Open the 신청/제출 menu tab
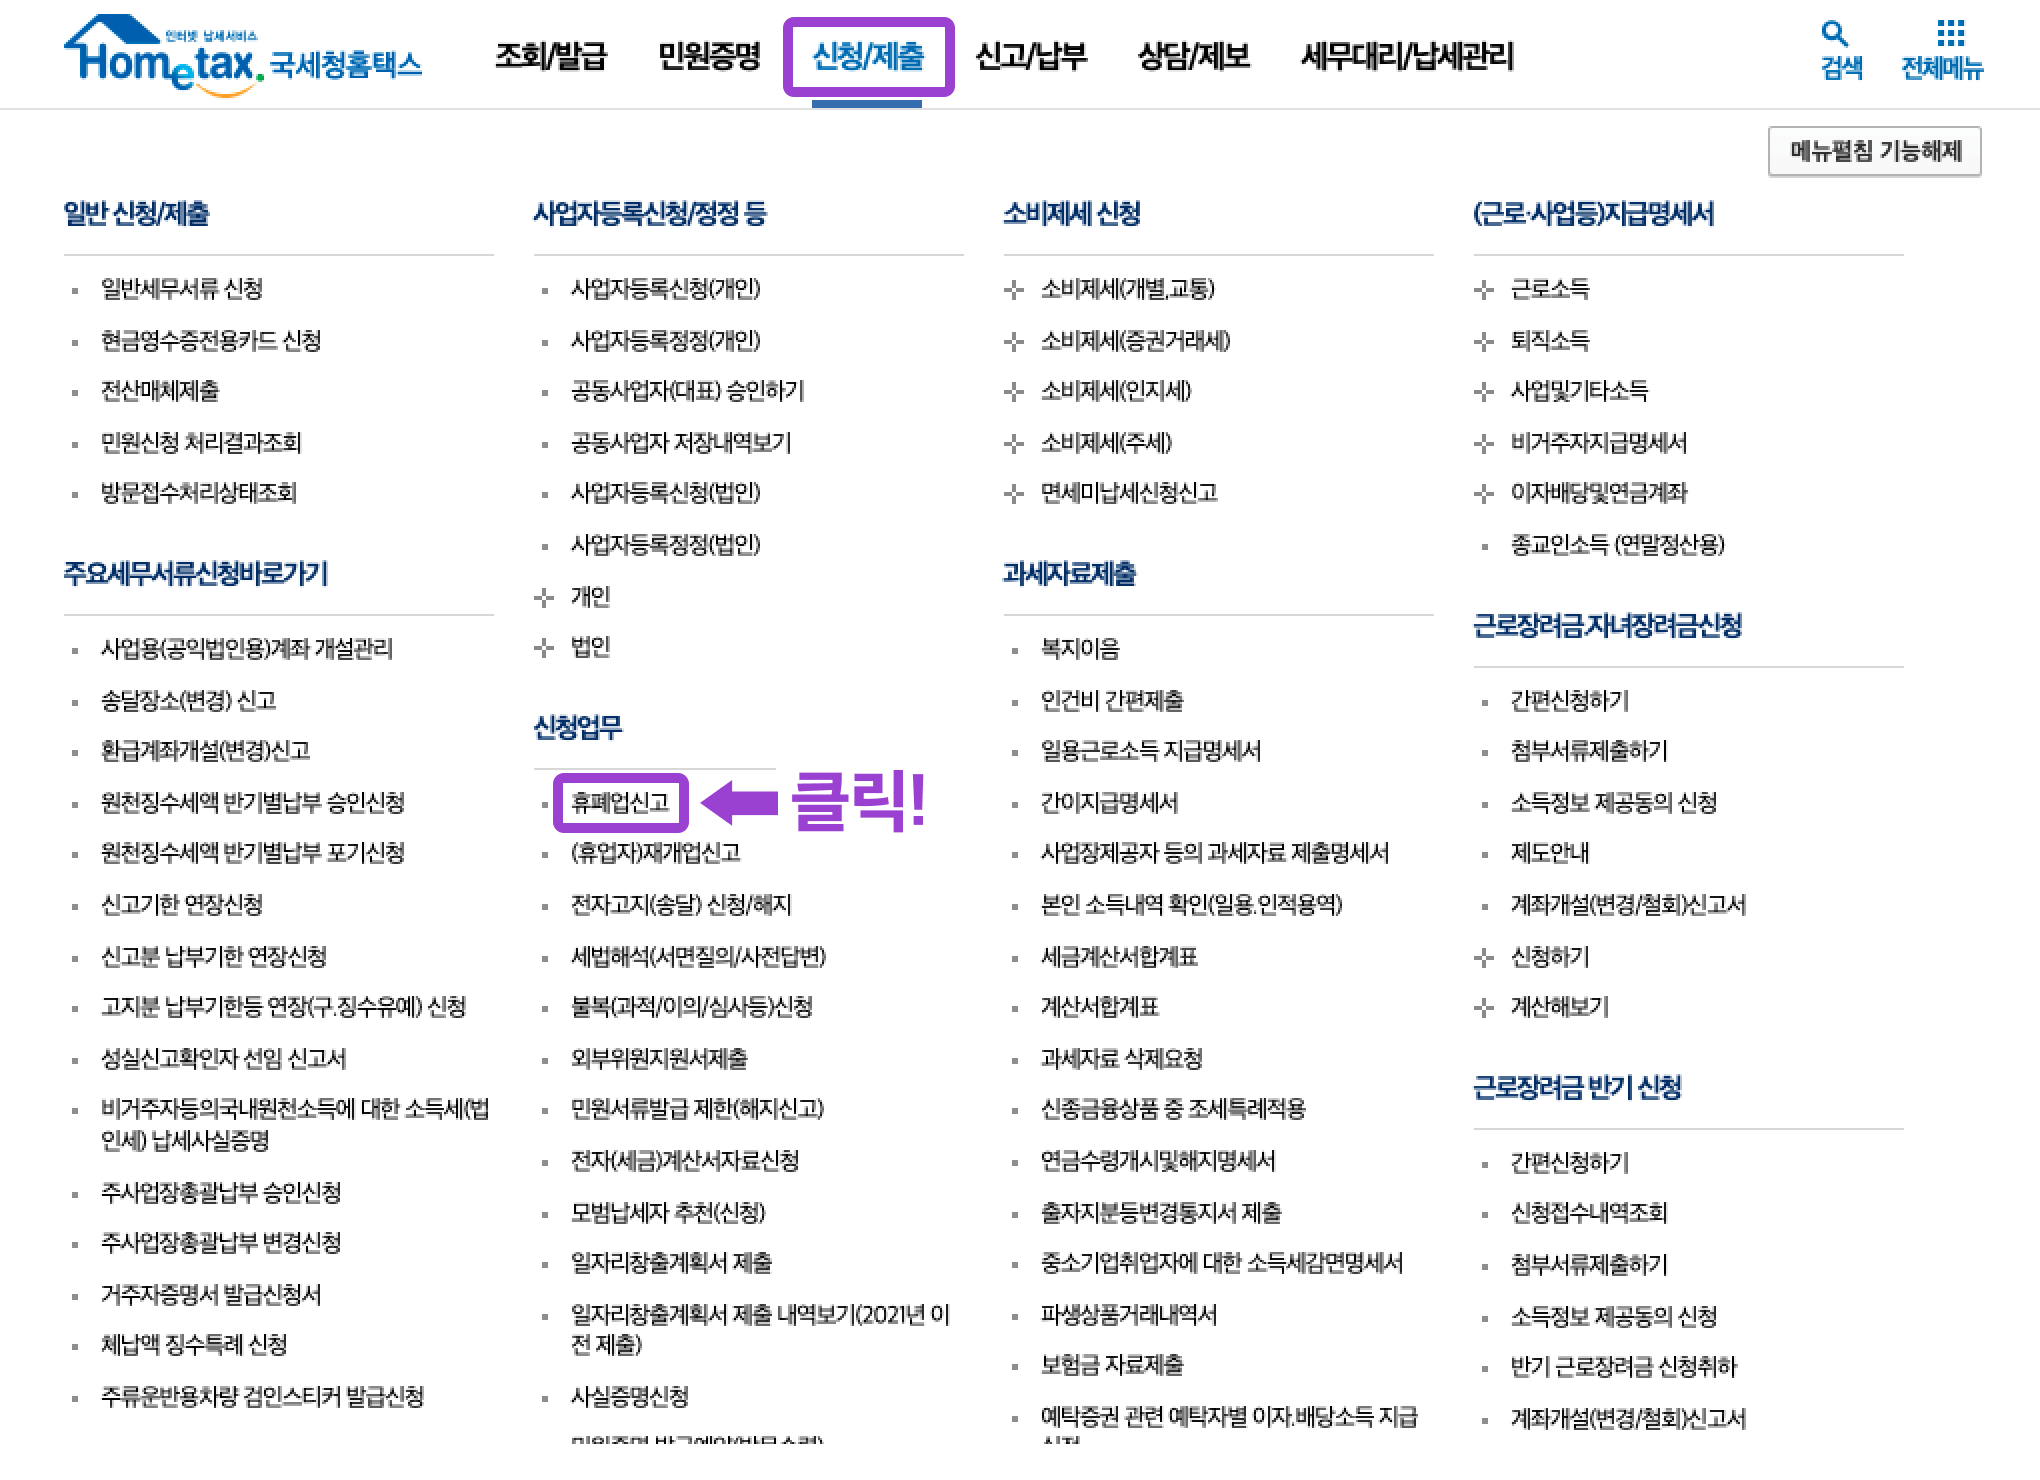 click(868, 56)
